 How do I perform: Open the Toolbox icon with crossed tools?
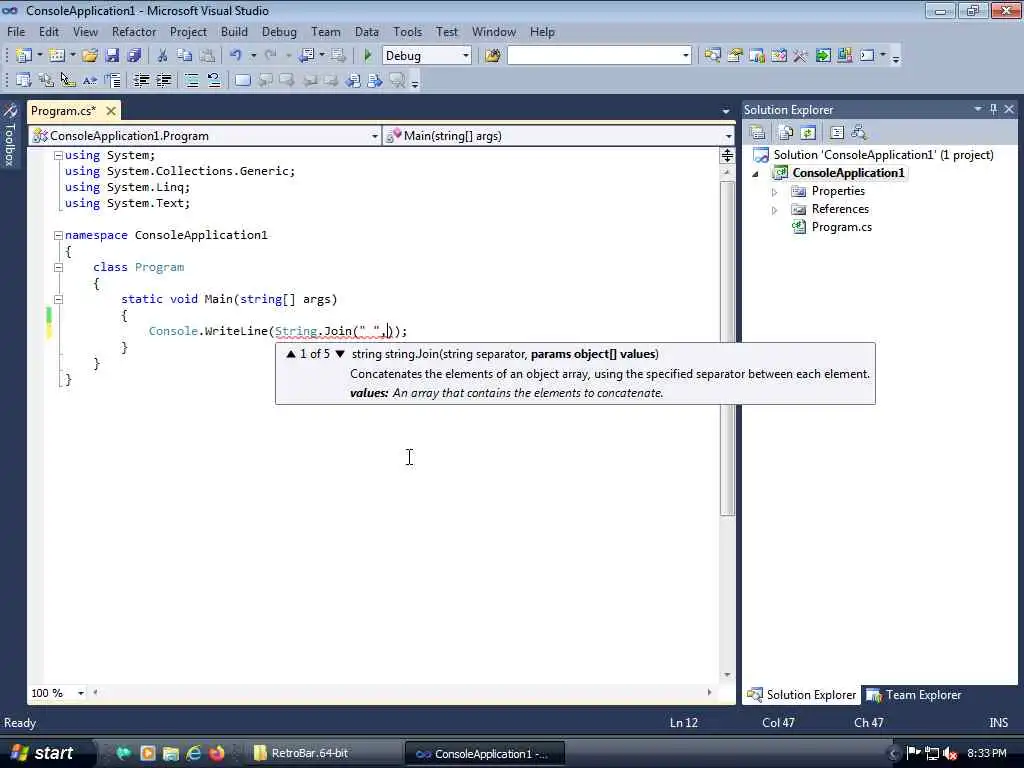click(x=800, y=56)
